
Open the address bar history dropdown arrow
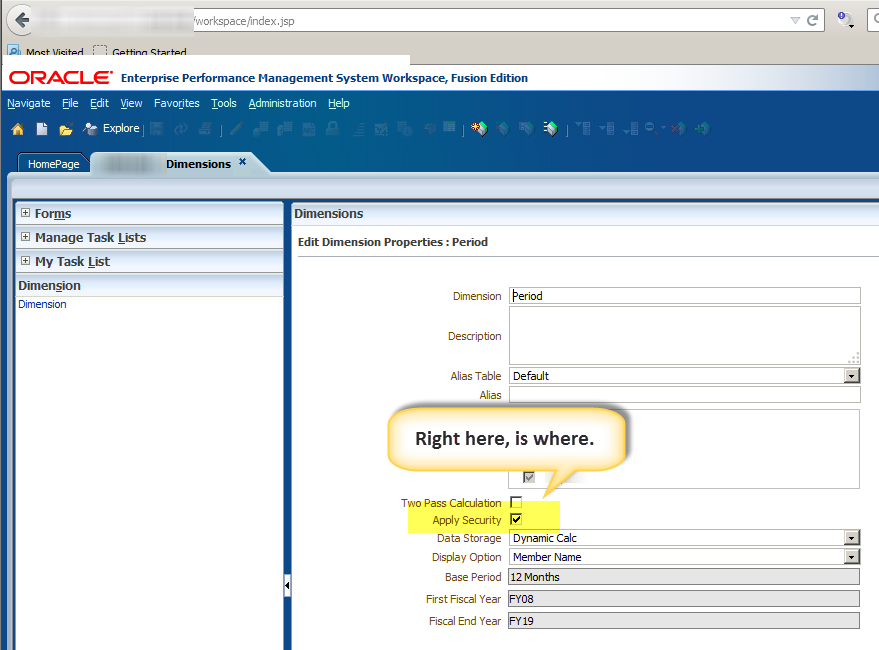794,21
